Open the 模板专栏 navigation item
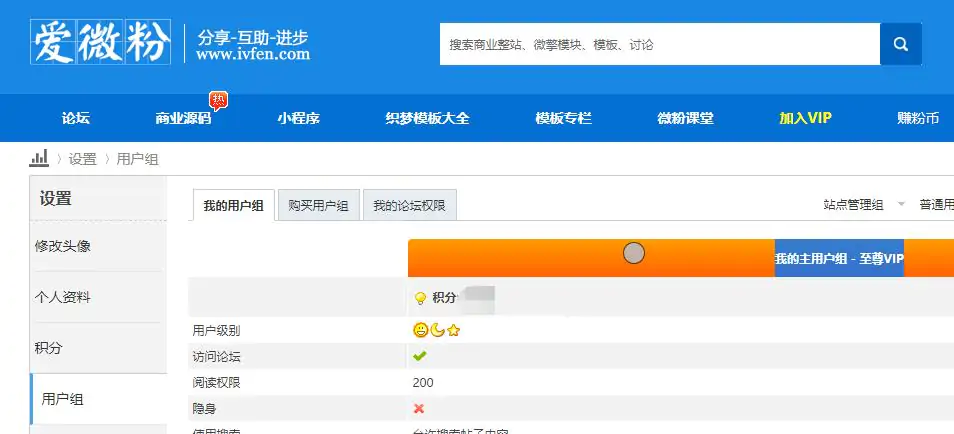954x434 pixels. coord(563,118)
